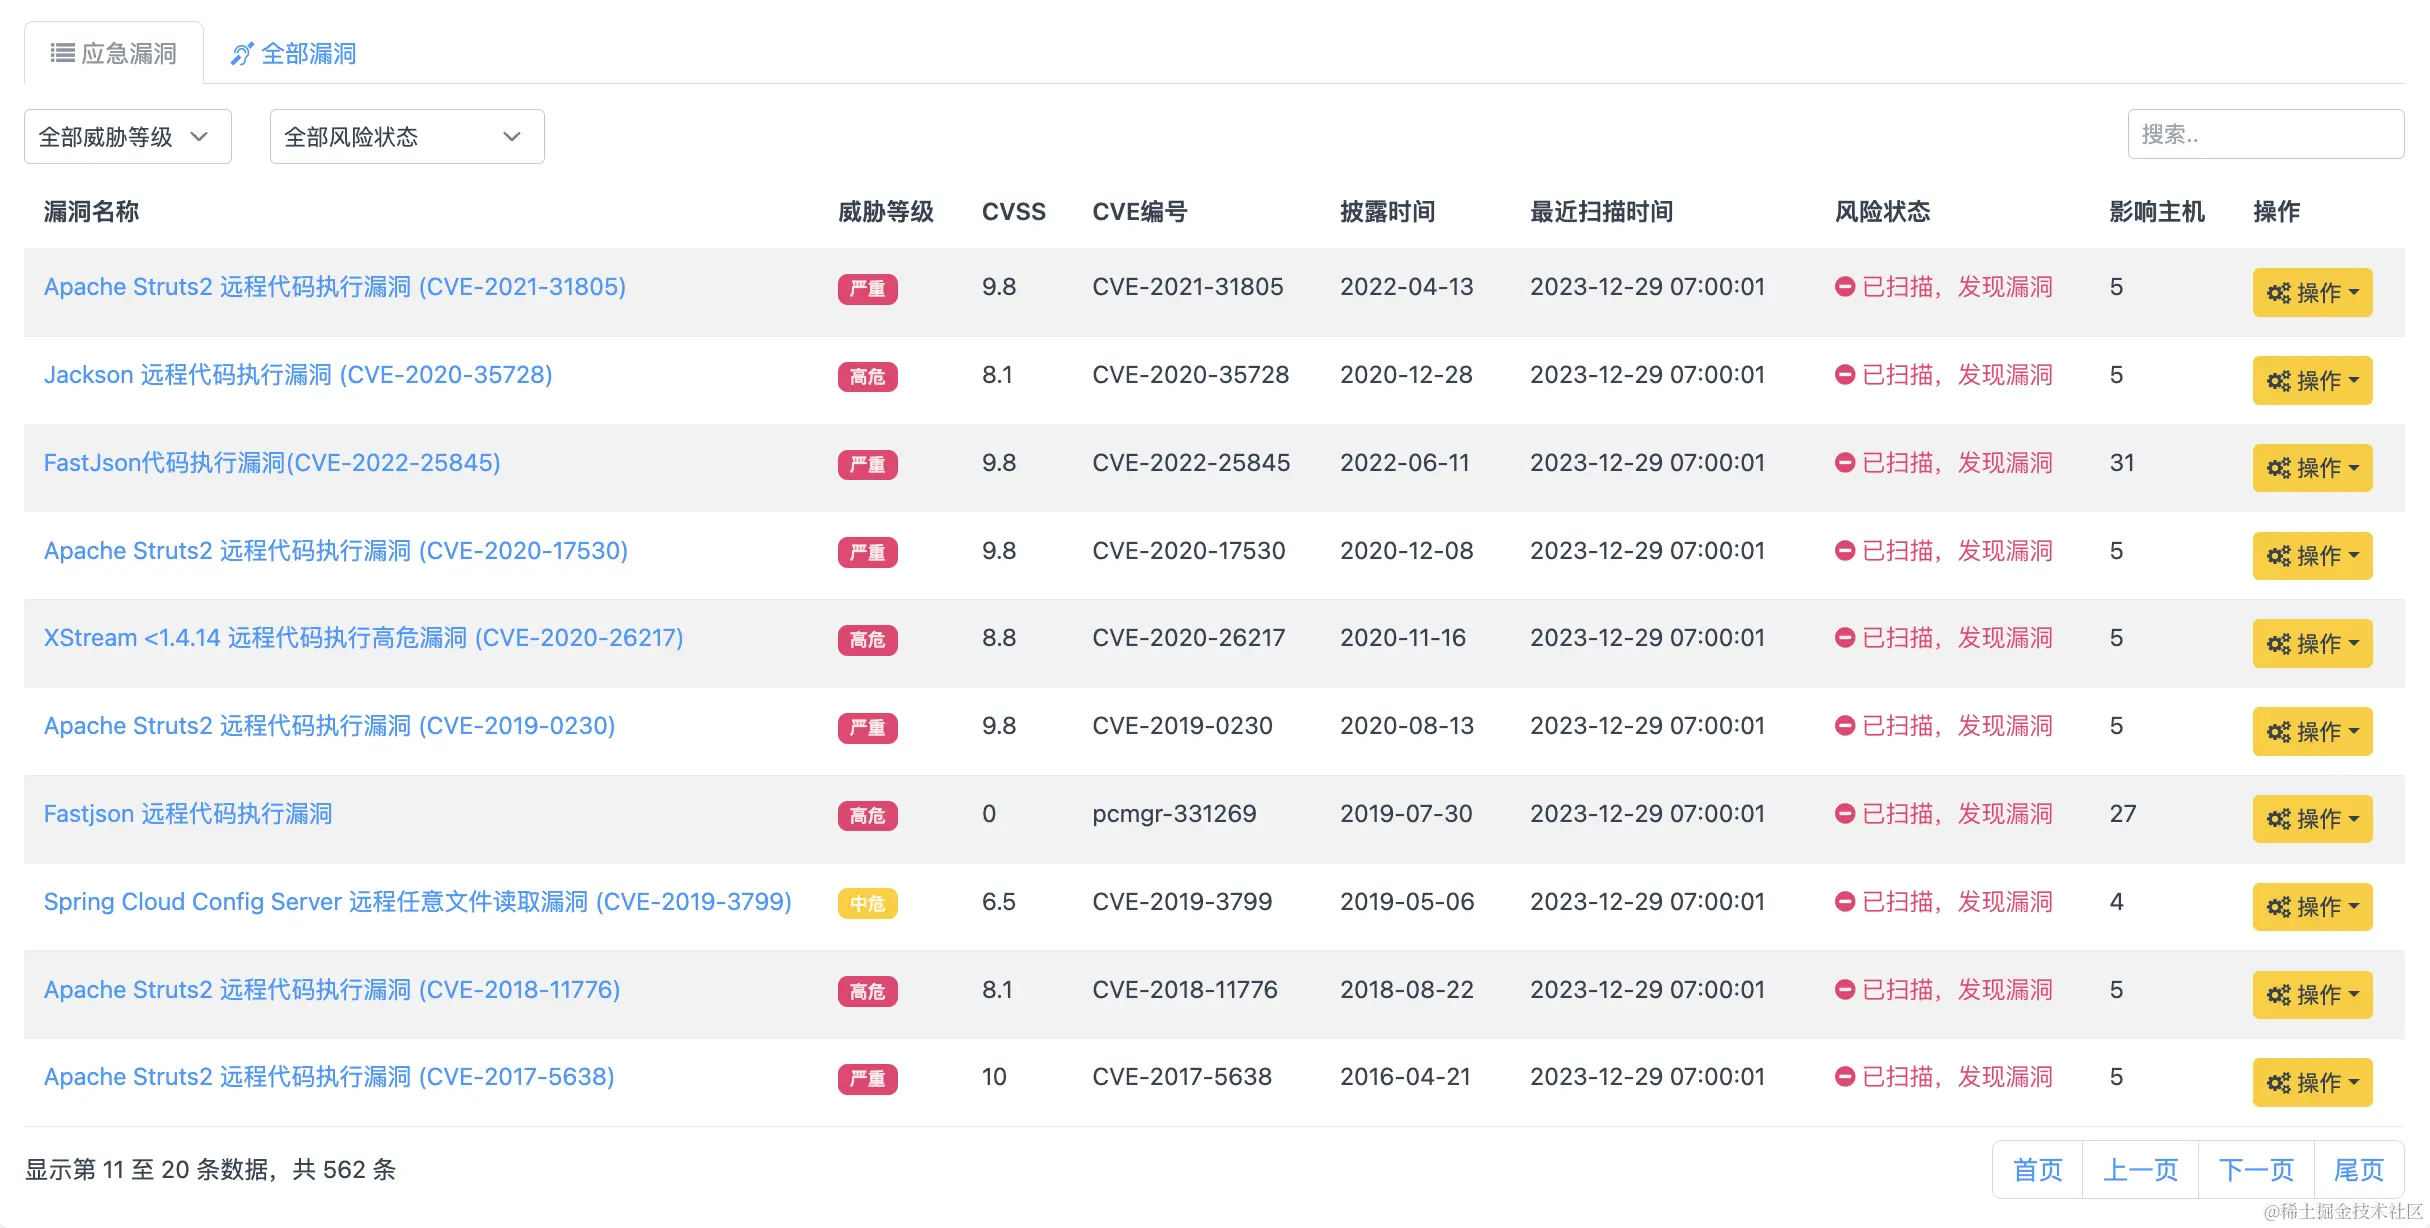Click the 严重 badge for CVE-2019-0230

click(x=867, y=728)
